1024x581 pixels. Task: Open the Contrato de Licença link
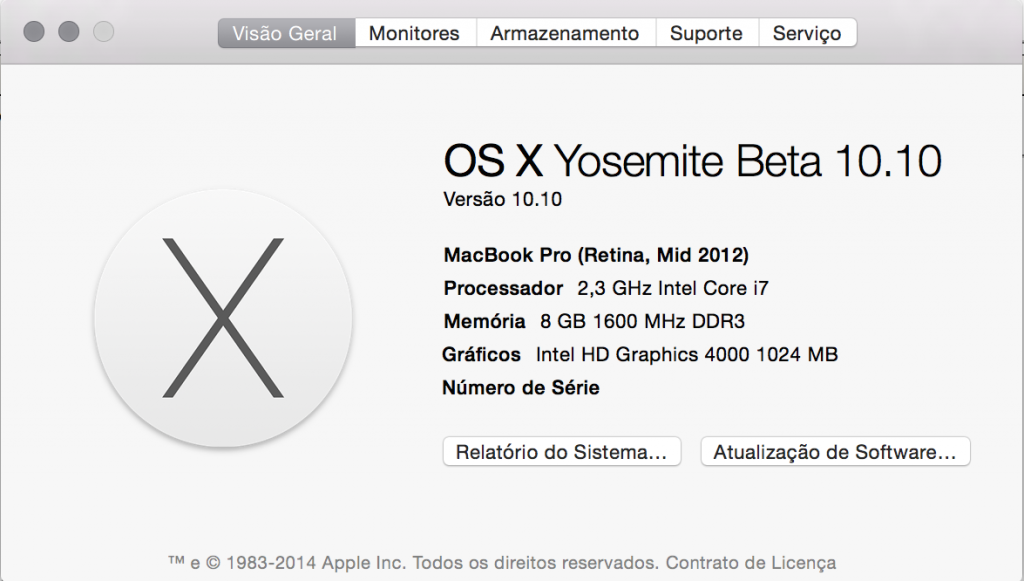click(x=750, y=563)
